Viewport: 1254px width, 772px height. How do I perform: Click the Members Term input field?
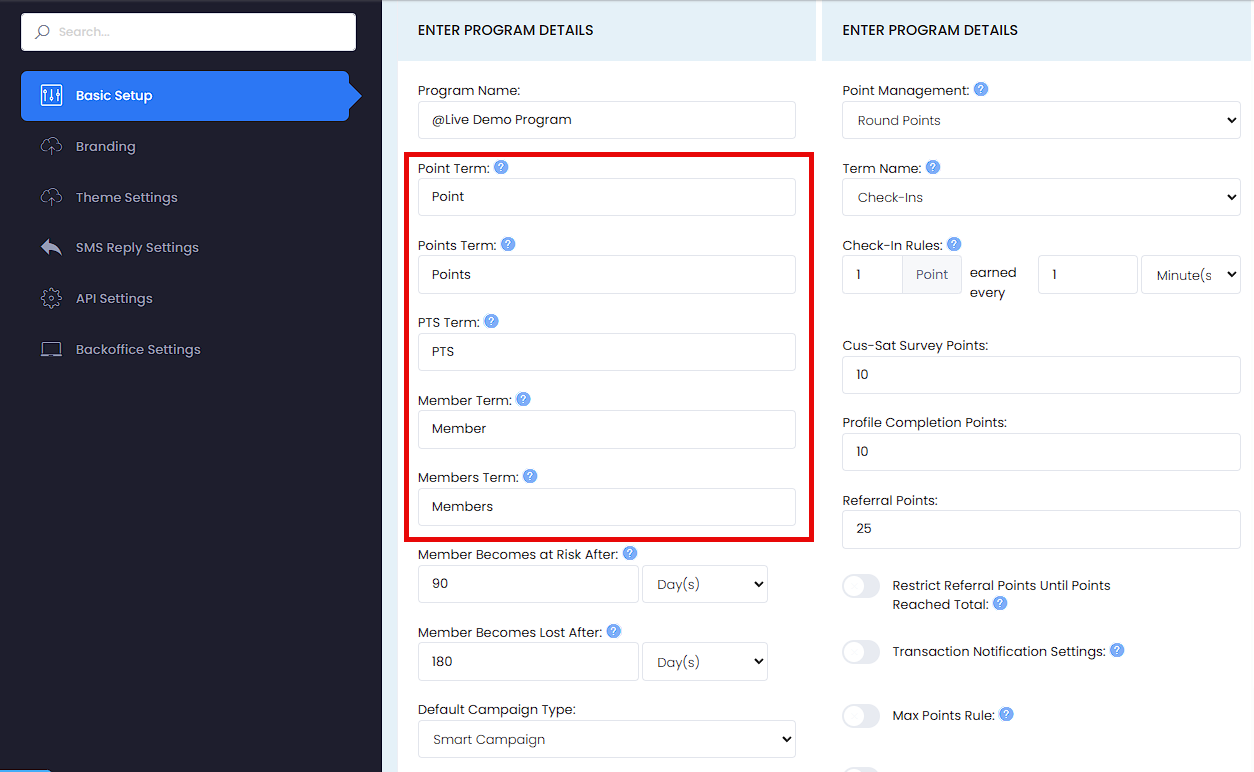pos(607,507)
